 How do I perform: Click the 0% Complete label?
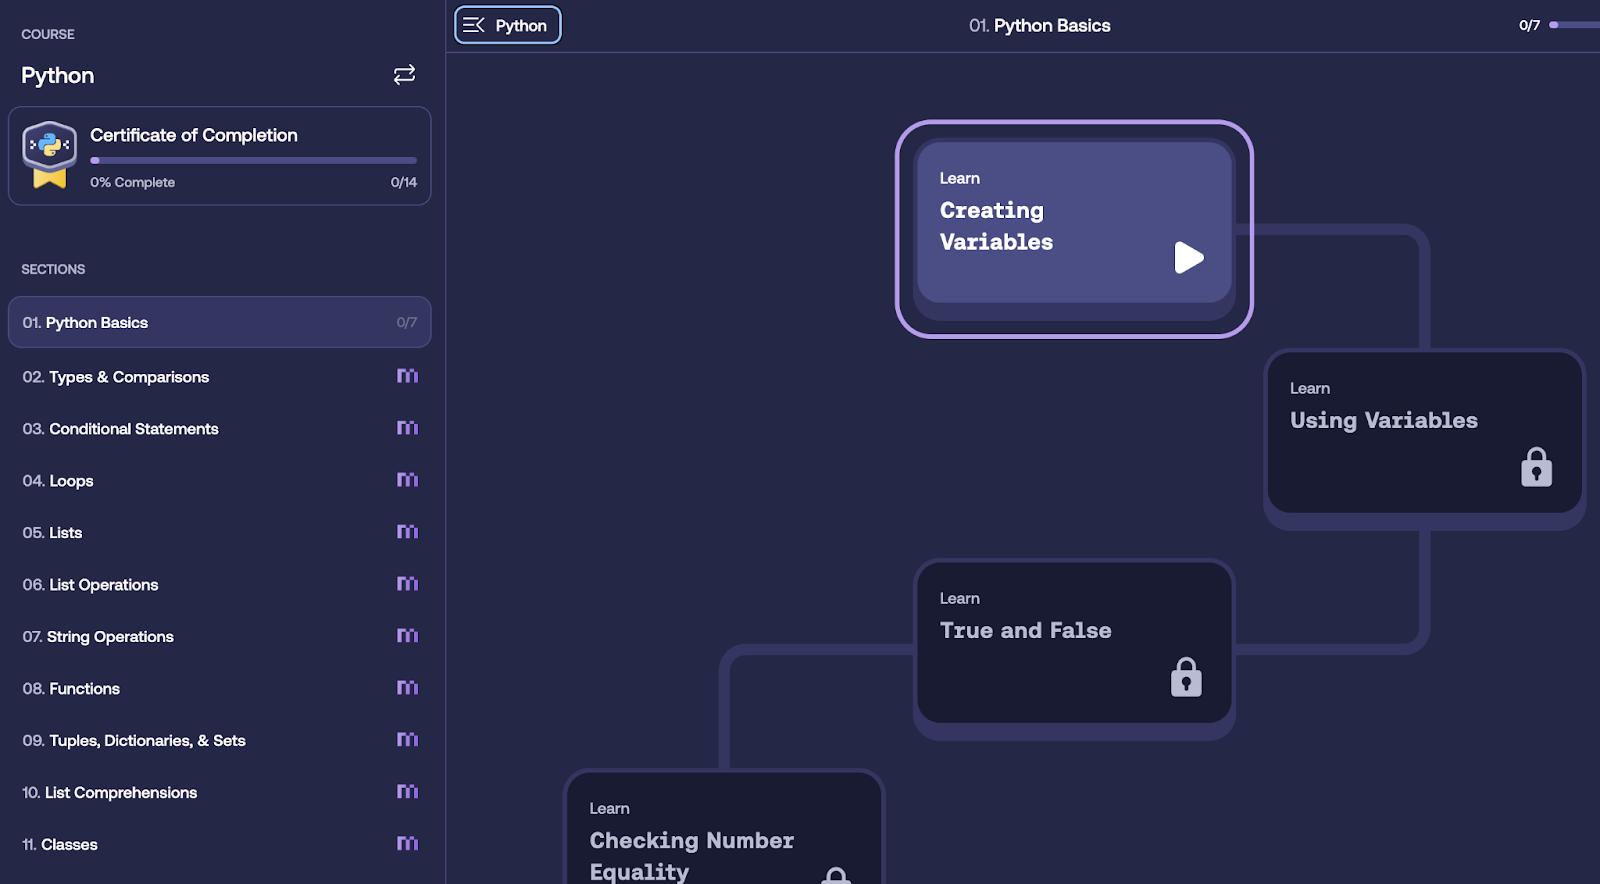(132, 182)
